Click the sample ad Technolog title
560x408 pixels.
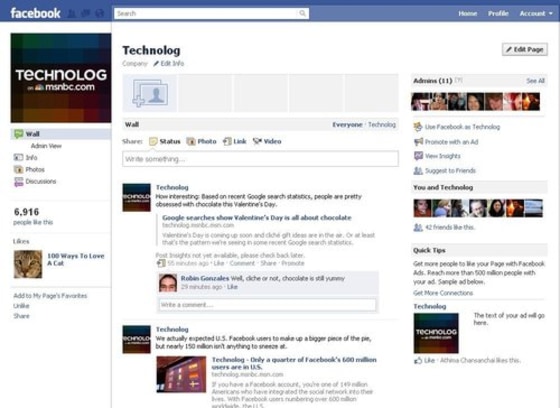pos(430,306)
